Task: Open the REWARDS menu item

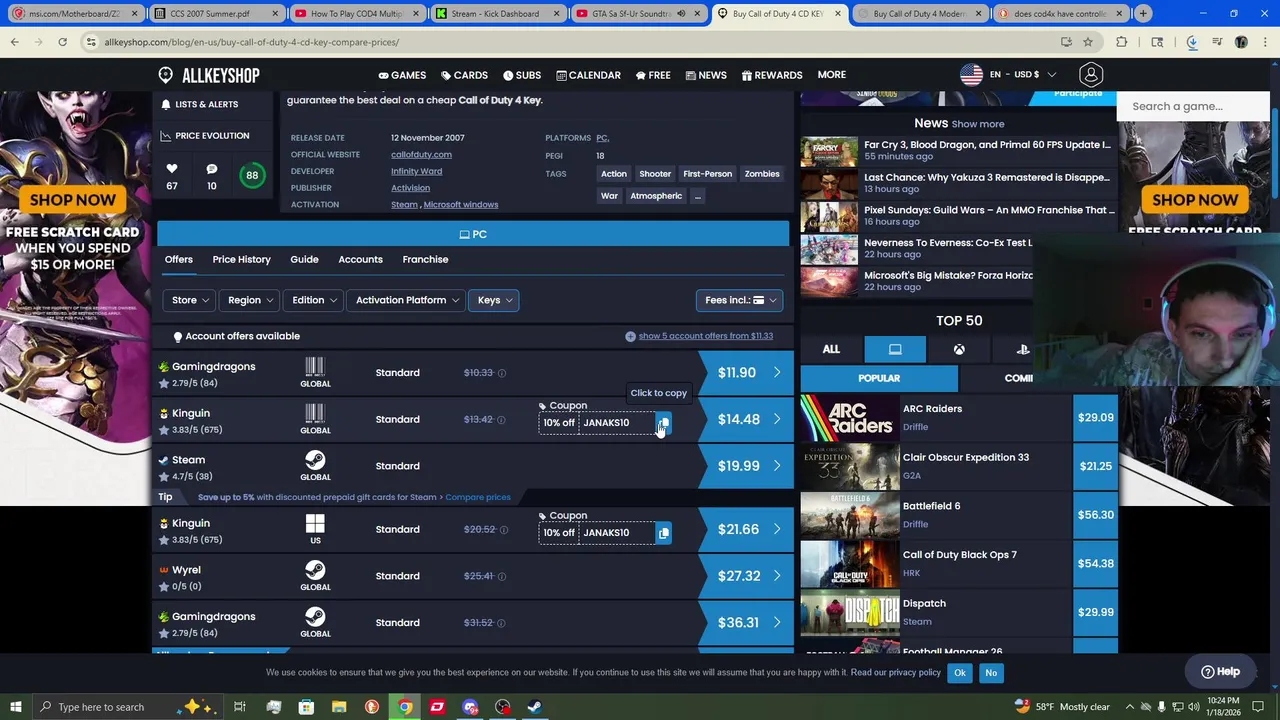Action: pos(771,75)
